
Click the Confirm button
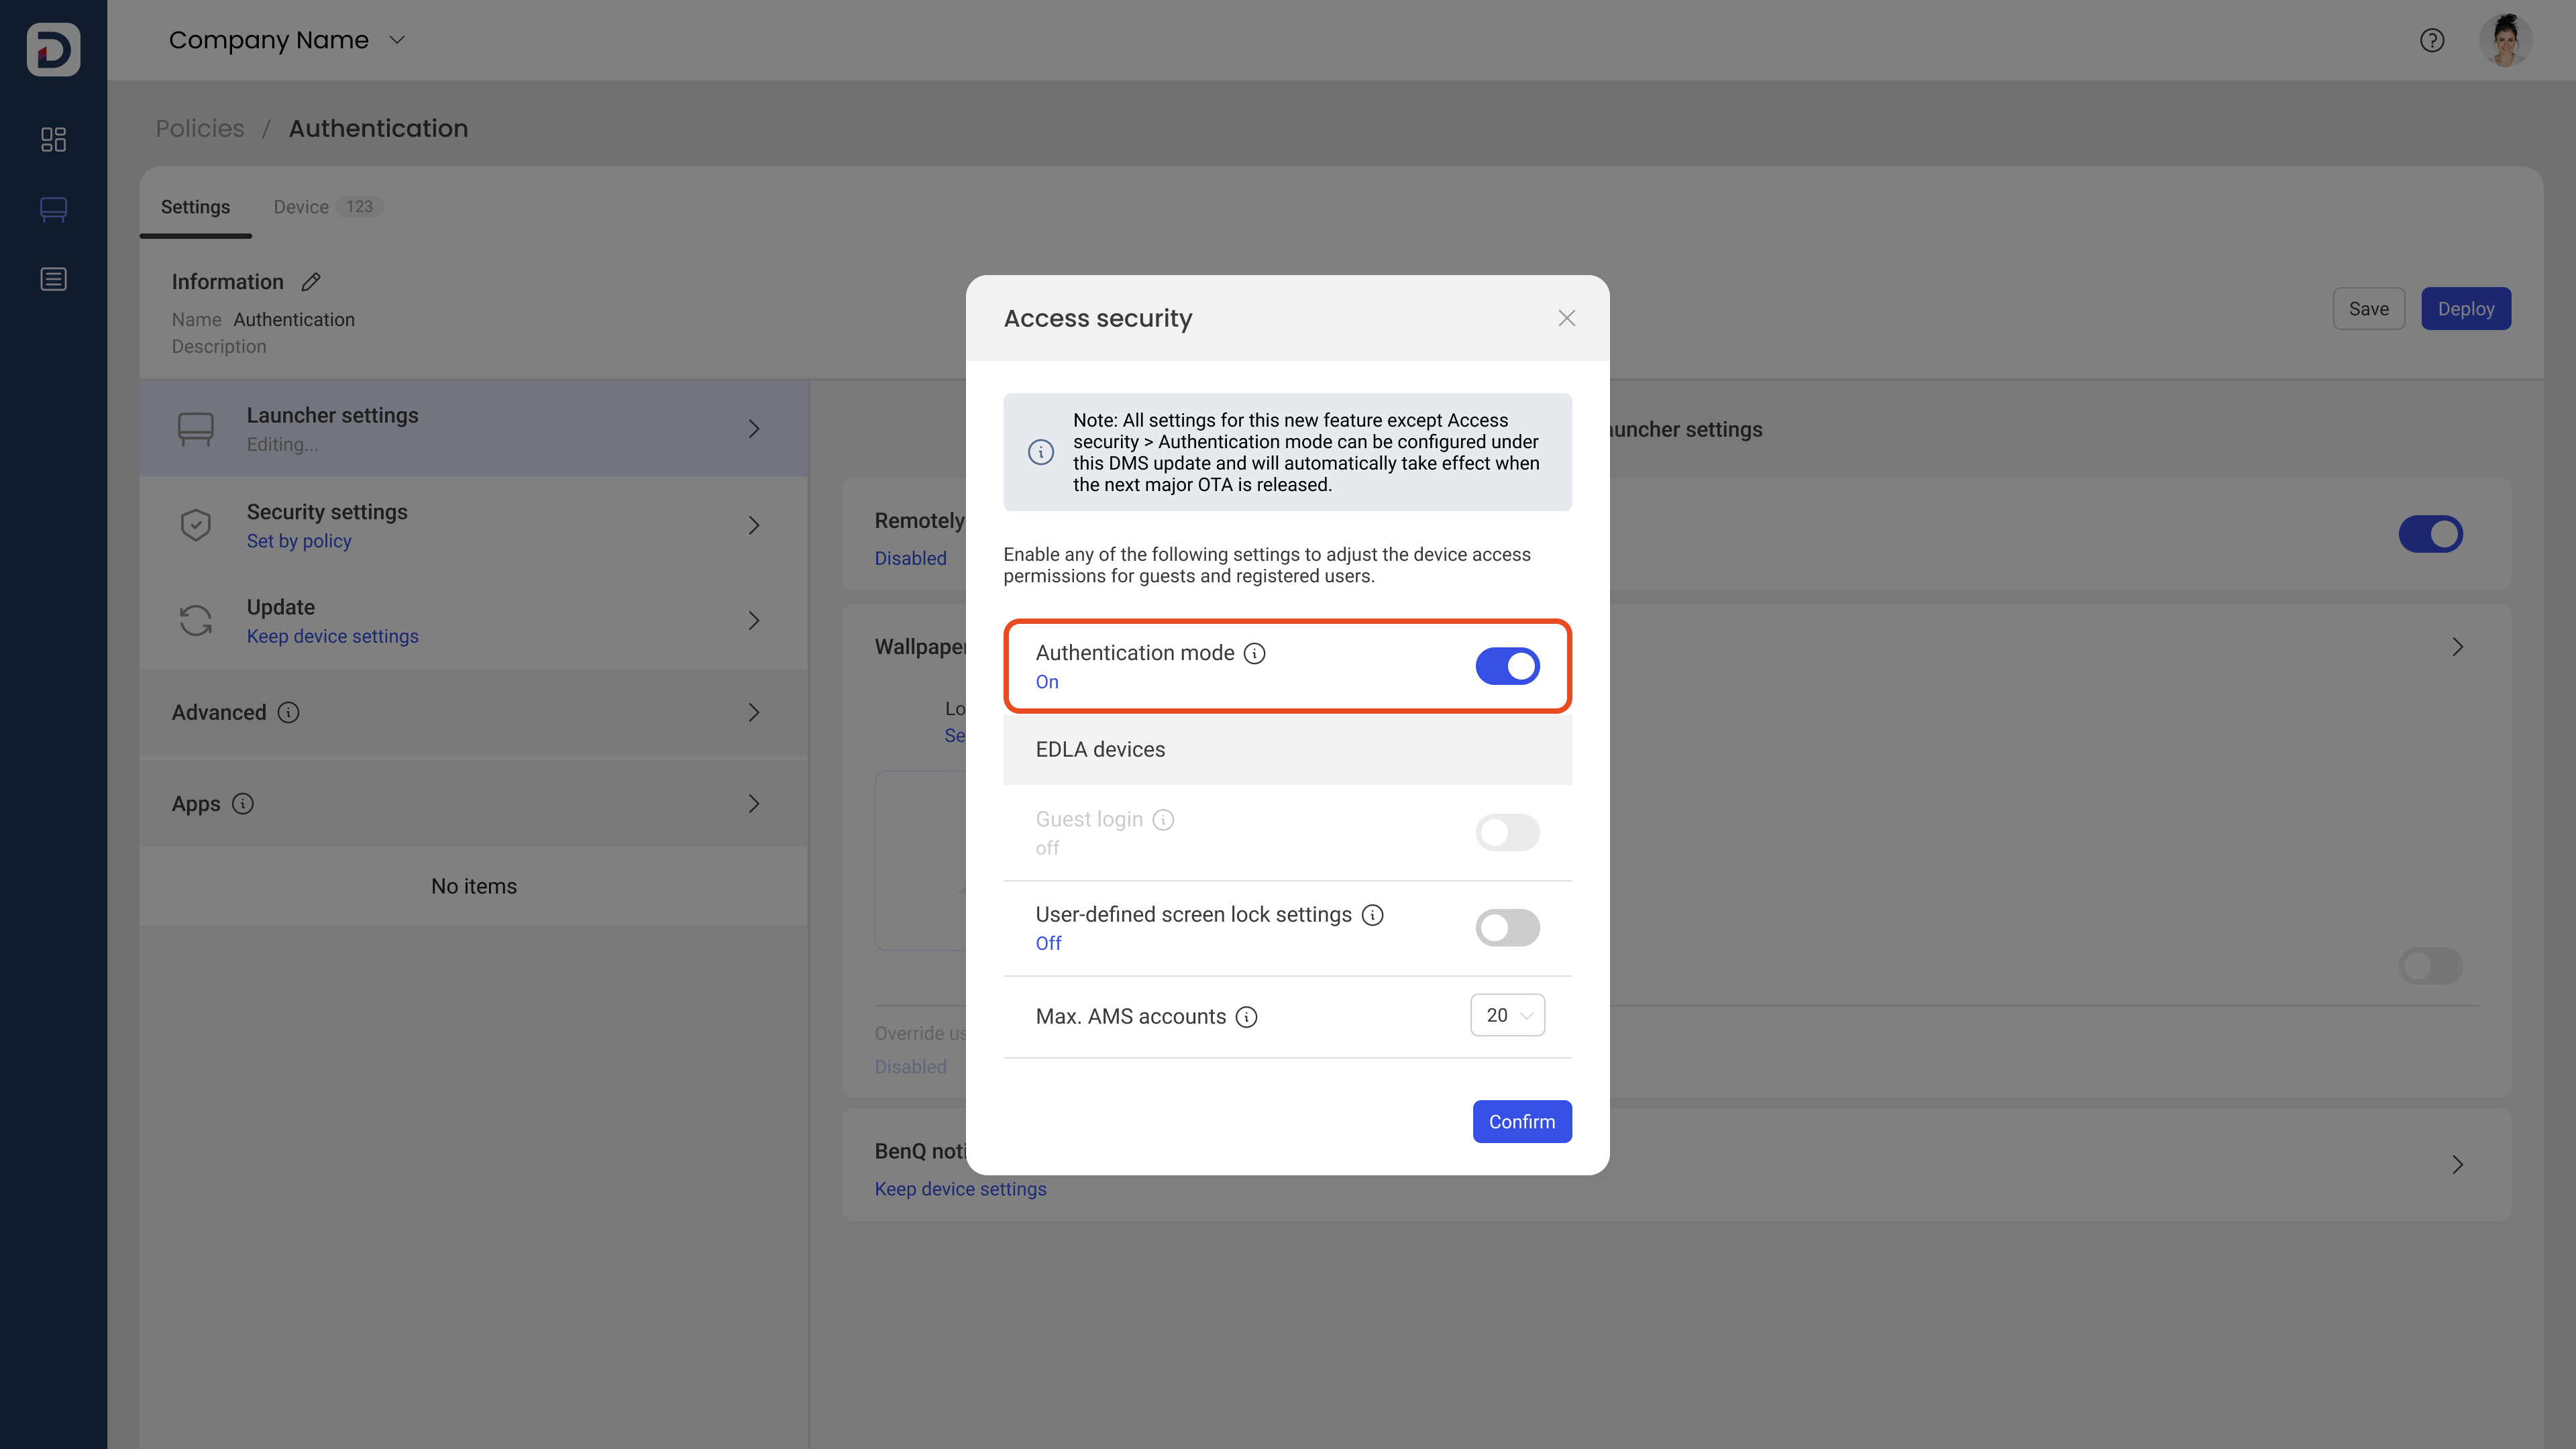1521,1121
